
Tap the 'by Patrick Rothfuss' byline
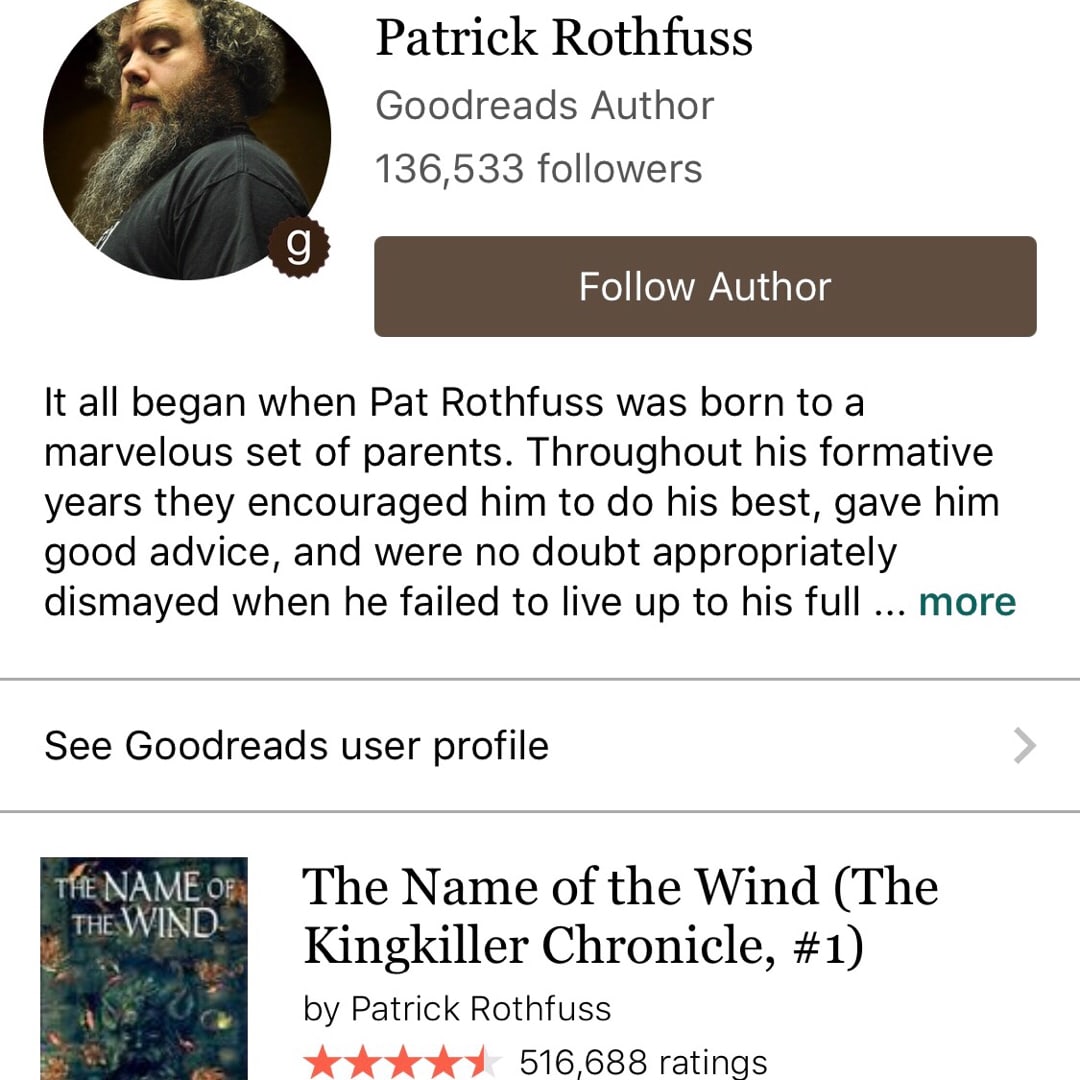457,1009
